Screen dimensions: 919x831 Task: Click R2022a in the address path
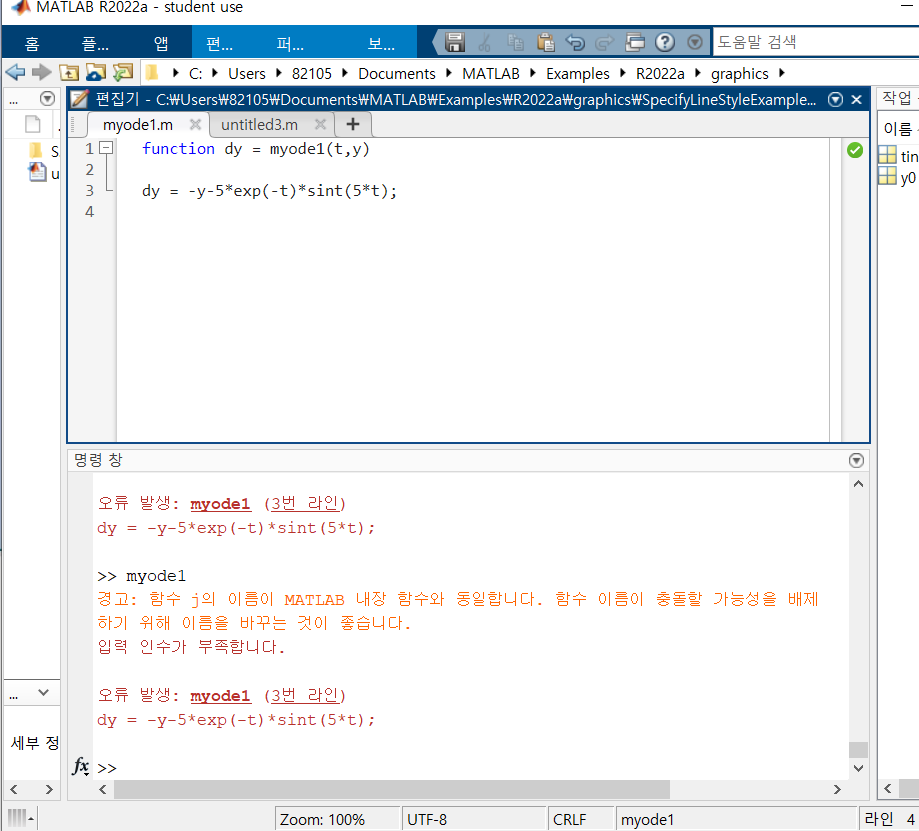660,74
